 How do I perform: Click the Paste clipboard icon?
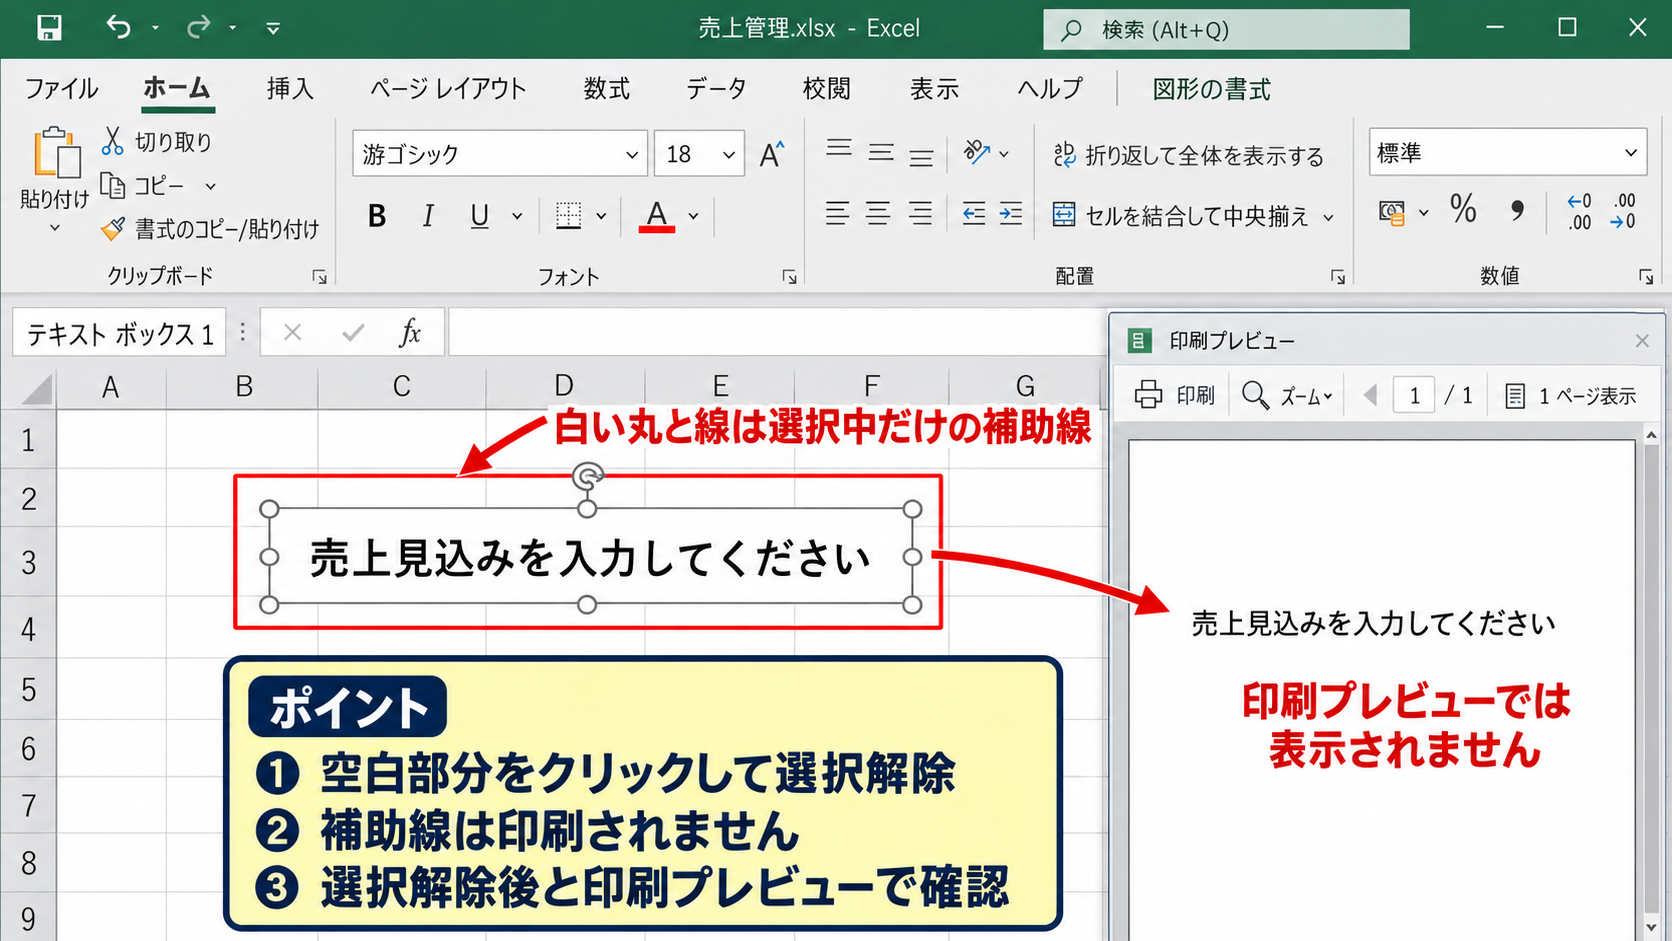pos(56,153)
